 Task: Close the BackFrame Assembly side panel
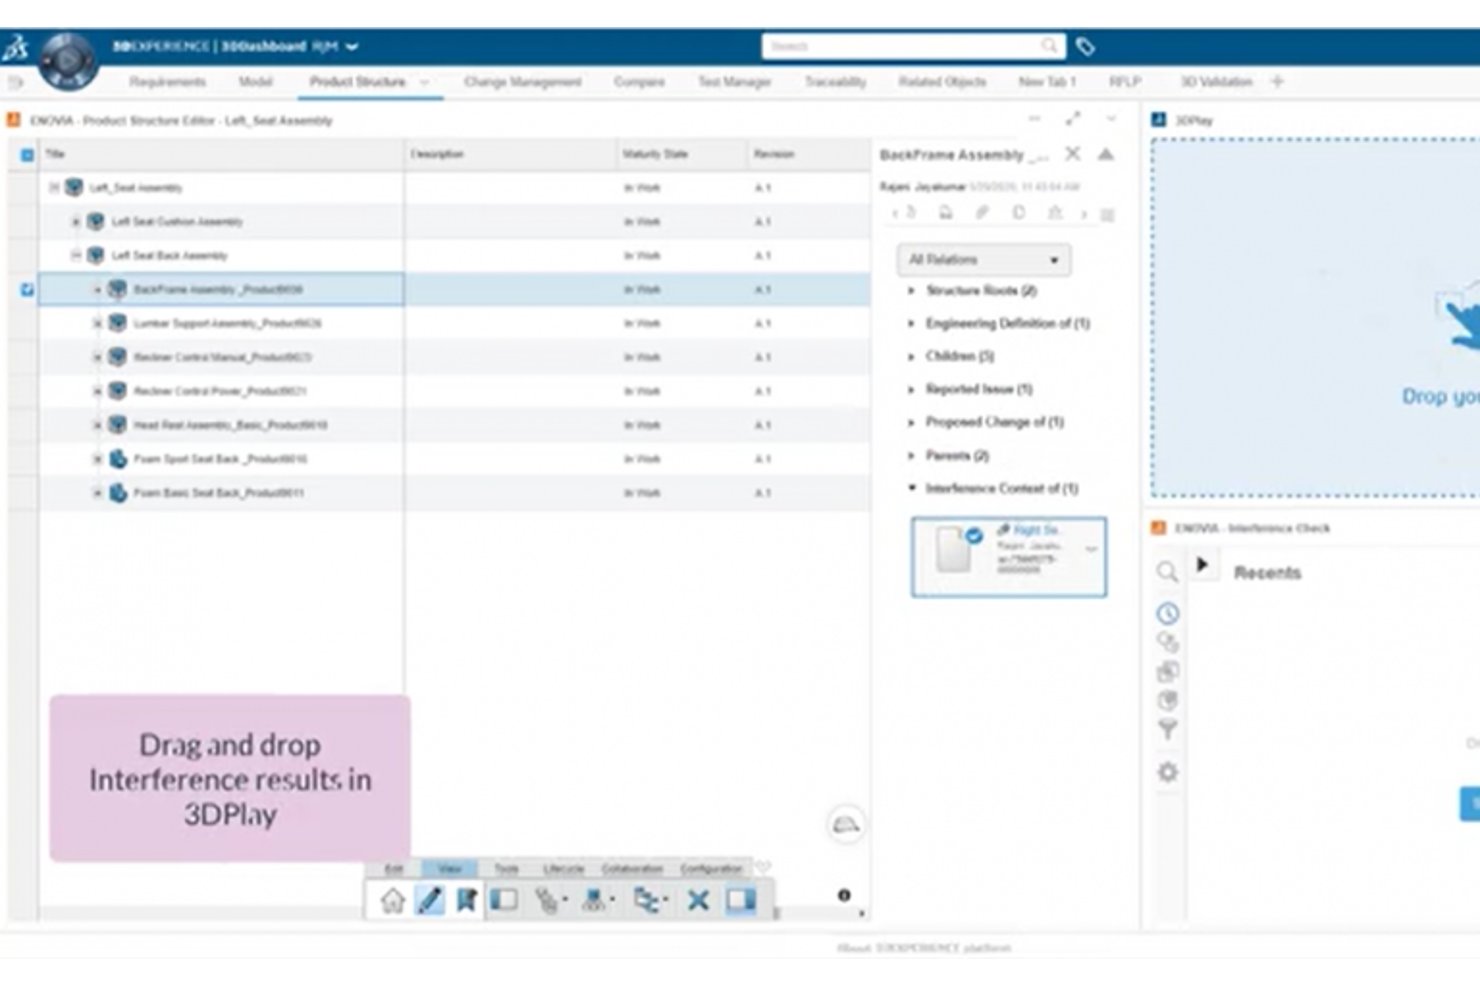pos(1072,154)
